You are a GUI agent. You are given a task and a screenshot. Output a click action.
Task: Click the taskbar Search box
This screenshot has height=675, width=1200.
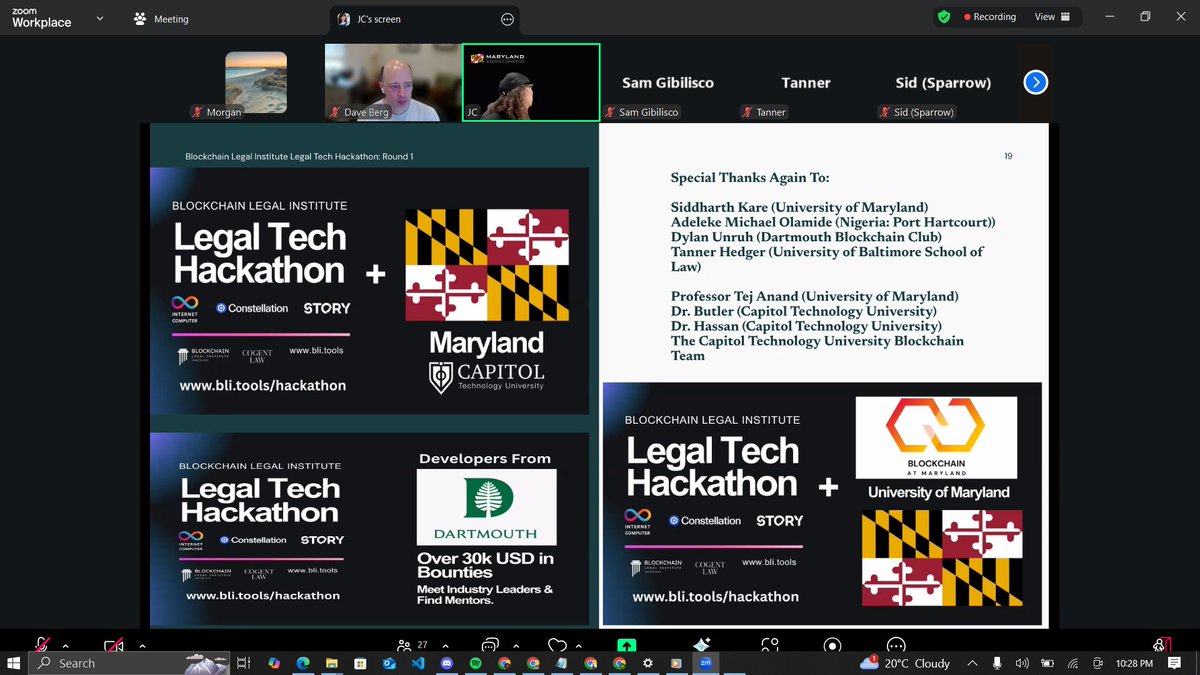click(130, 663)
